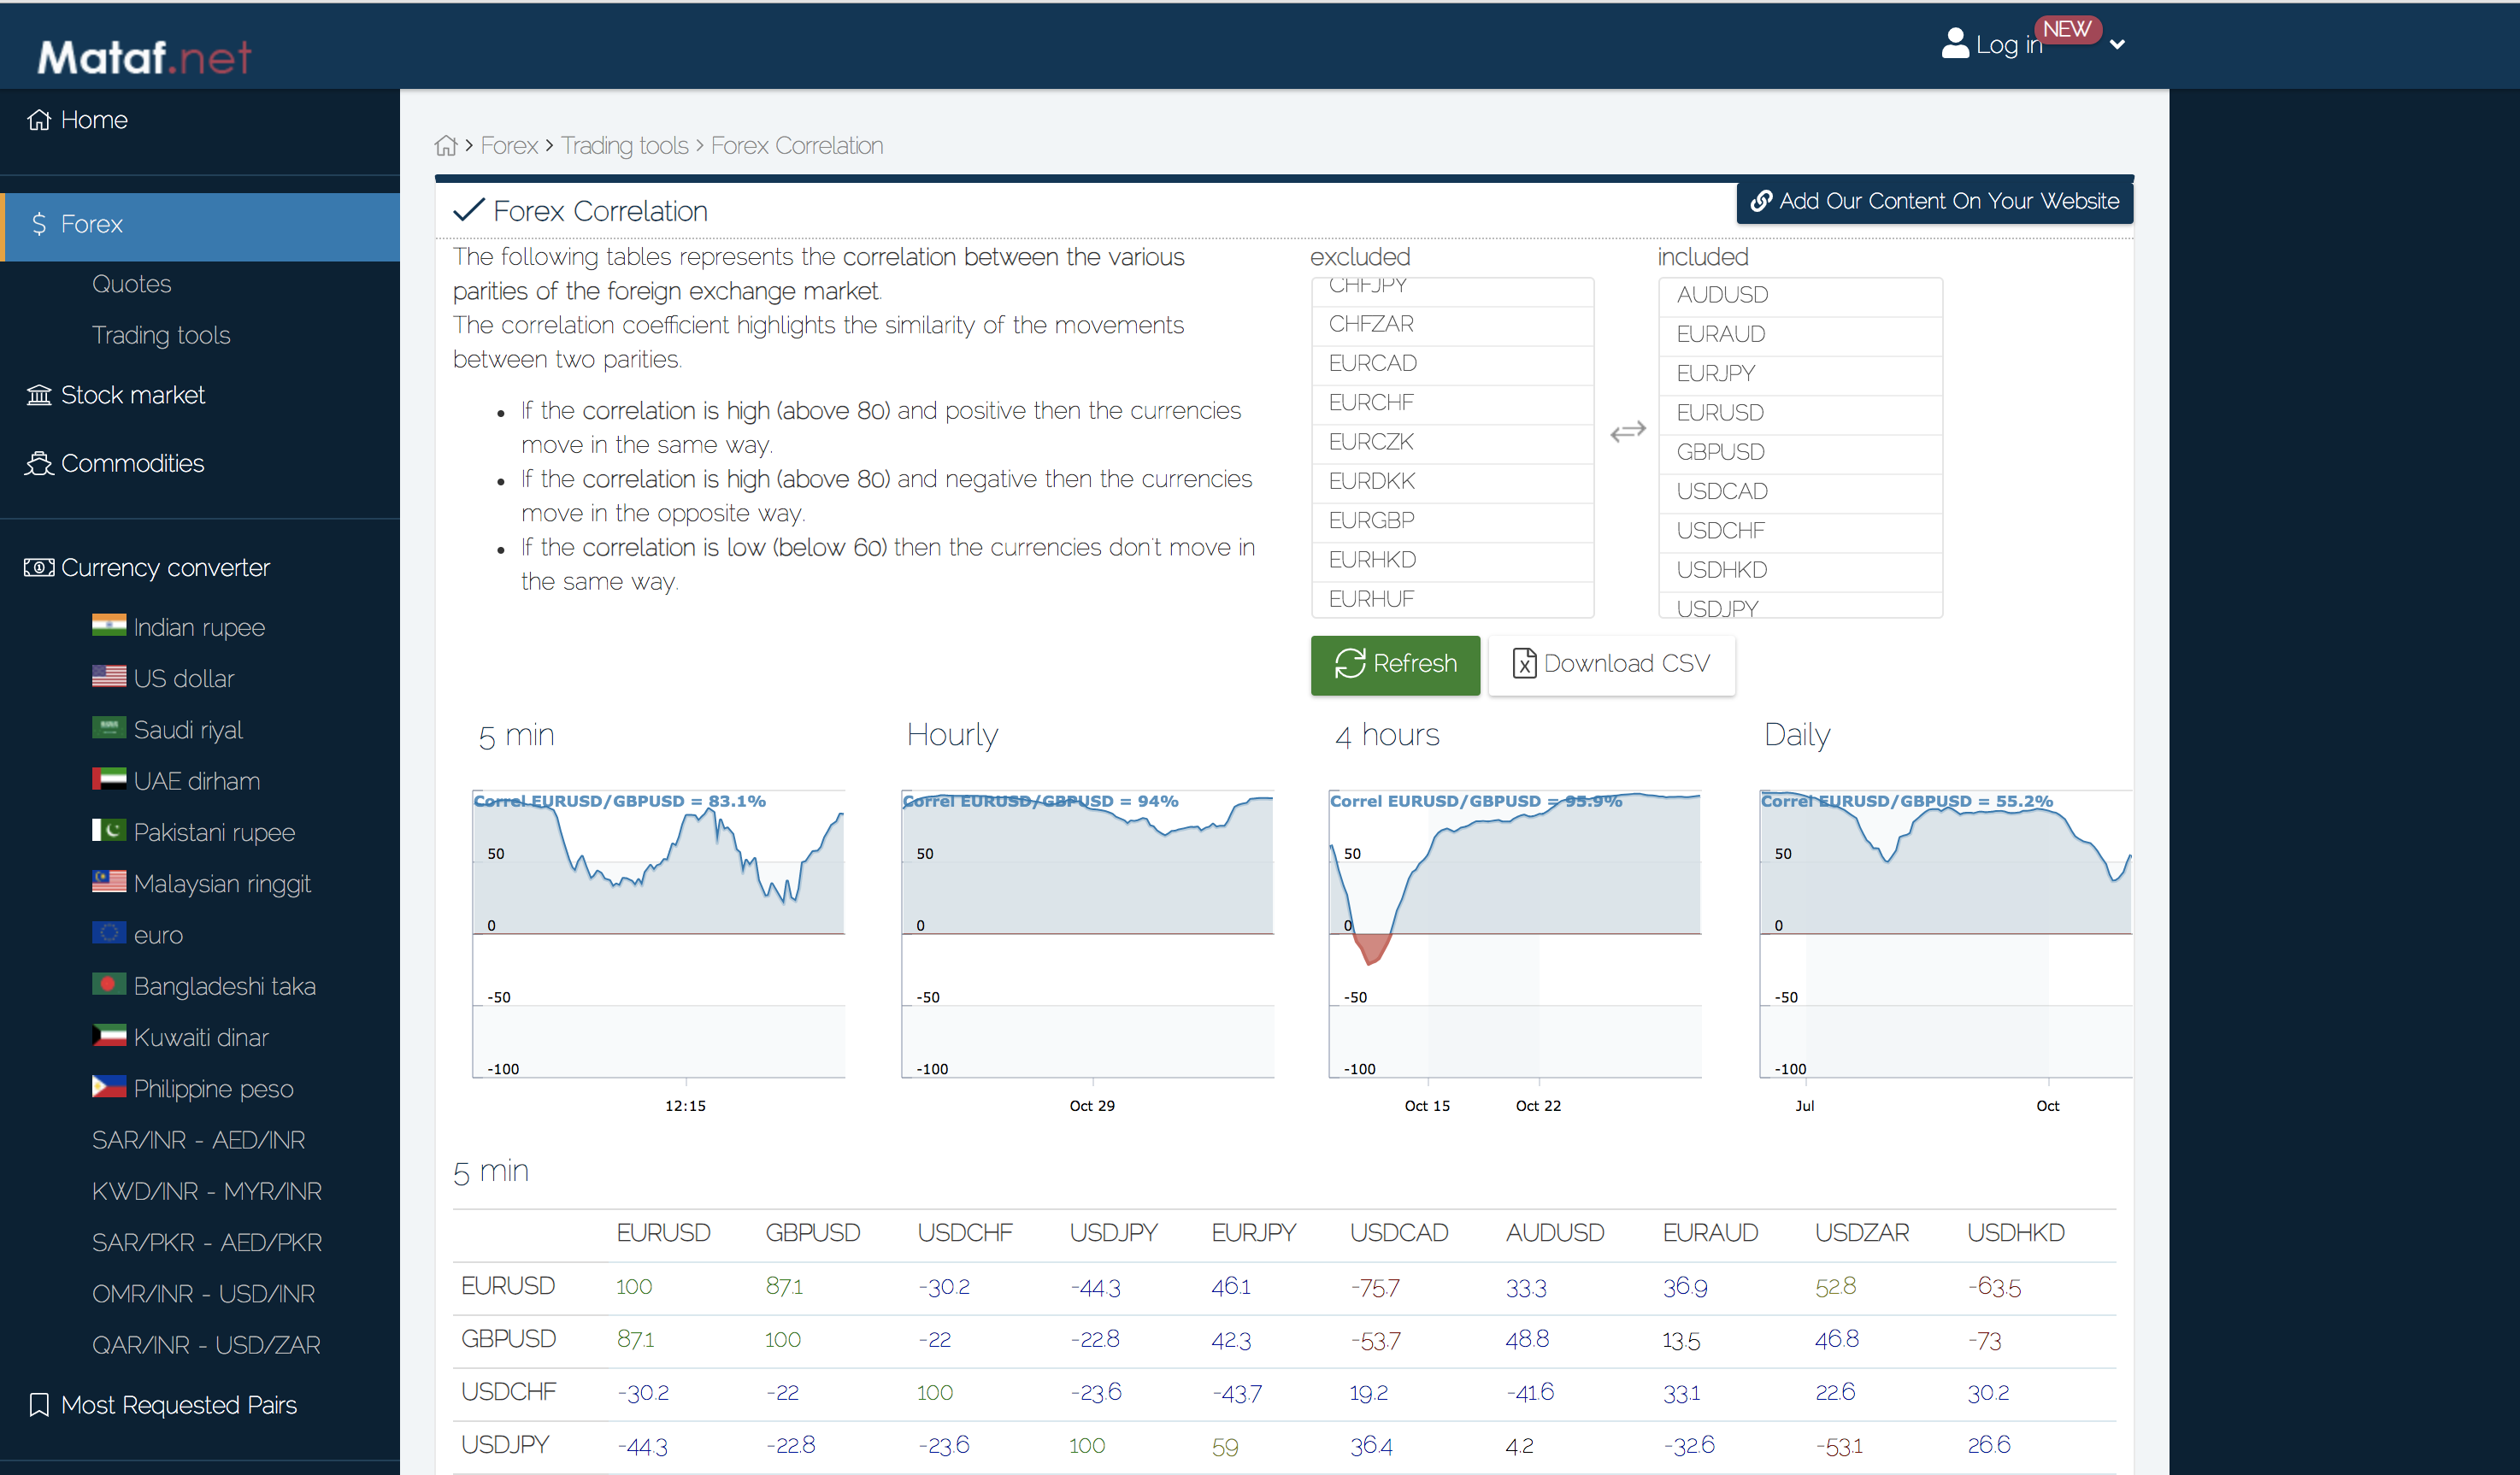Image resolution: width=2520 pixels, height=1475 pixels.
Task: Click the user profile icon near Log in
Action: (x=1954, y=44)
